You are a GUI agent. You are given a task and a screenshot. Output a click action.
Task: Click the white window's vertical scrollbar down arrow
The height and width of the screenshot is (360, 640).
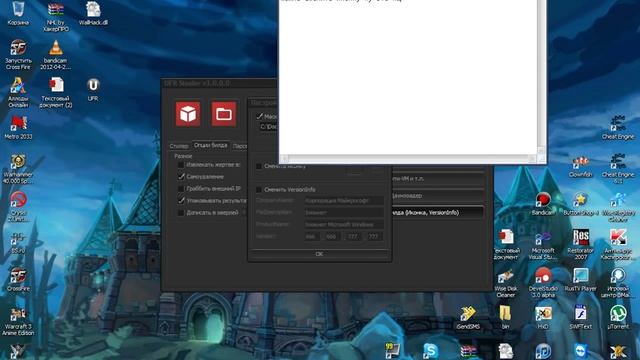coord(541,151)
